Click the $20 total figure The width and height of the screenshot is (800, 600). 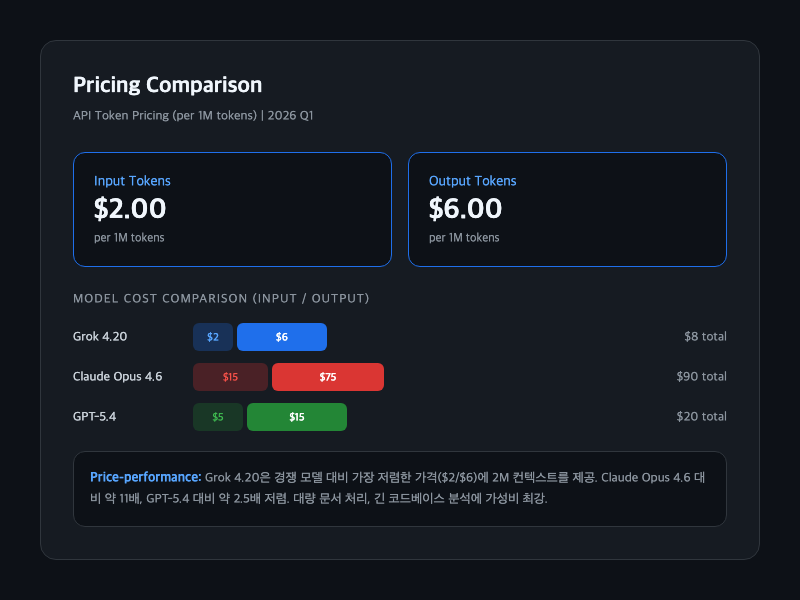701,417
